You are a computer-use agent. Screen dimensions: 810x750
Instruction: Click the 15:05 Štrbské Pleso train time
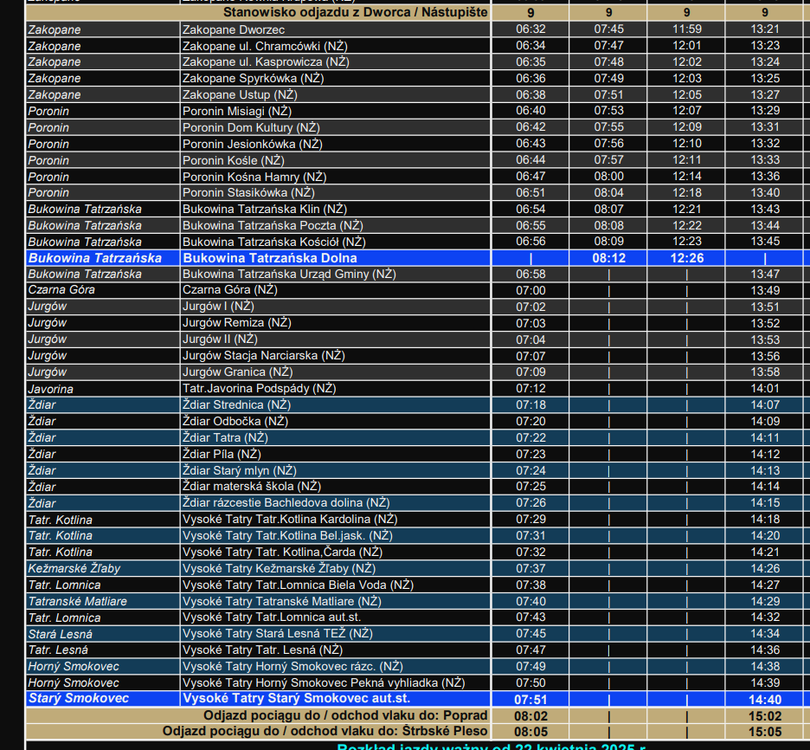click(765, 732)
